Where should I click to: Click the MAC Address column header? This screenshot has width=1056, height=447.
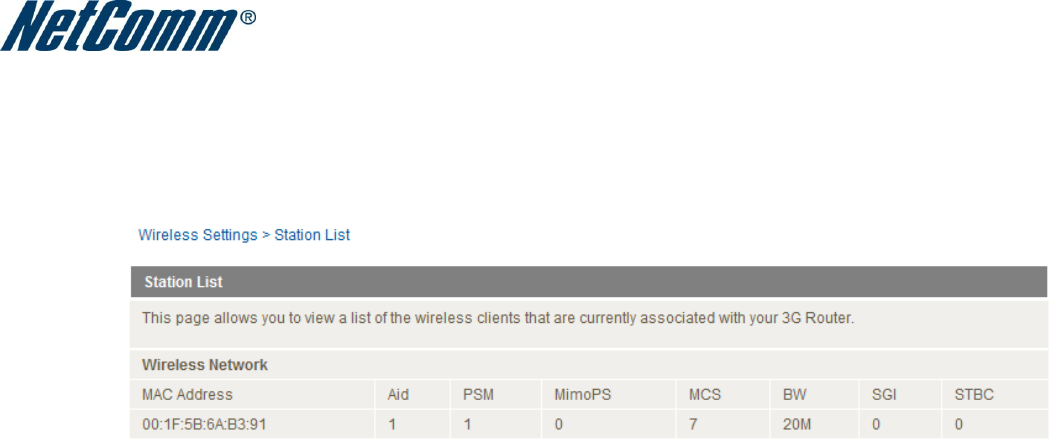click(x=187, y=395)
